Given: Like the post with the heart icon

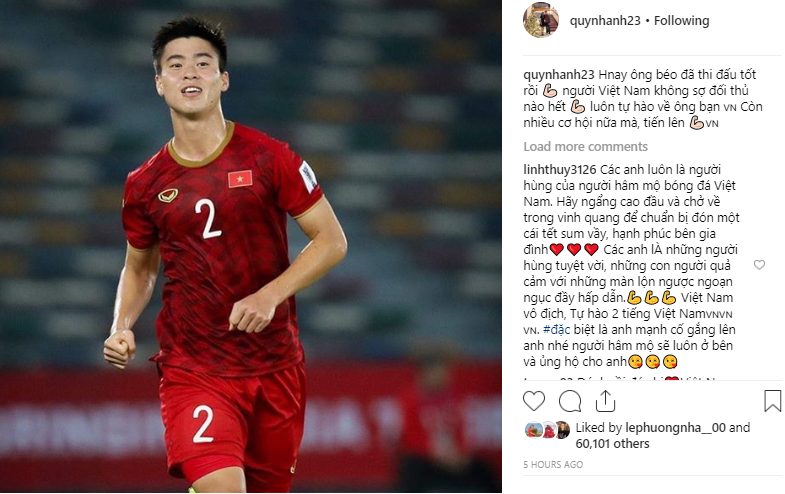Looking at the screenshot, I should pyautogui.click(x=534, y=401).
